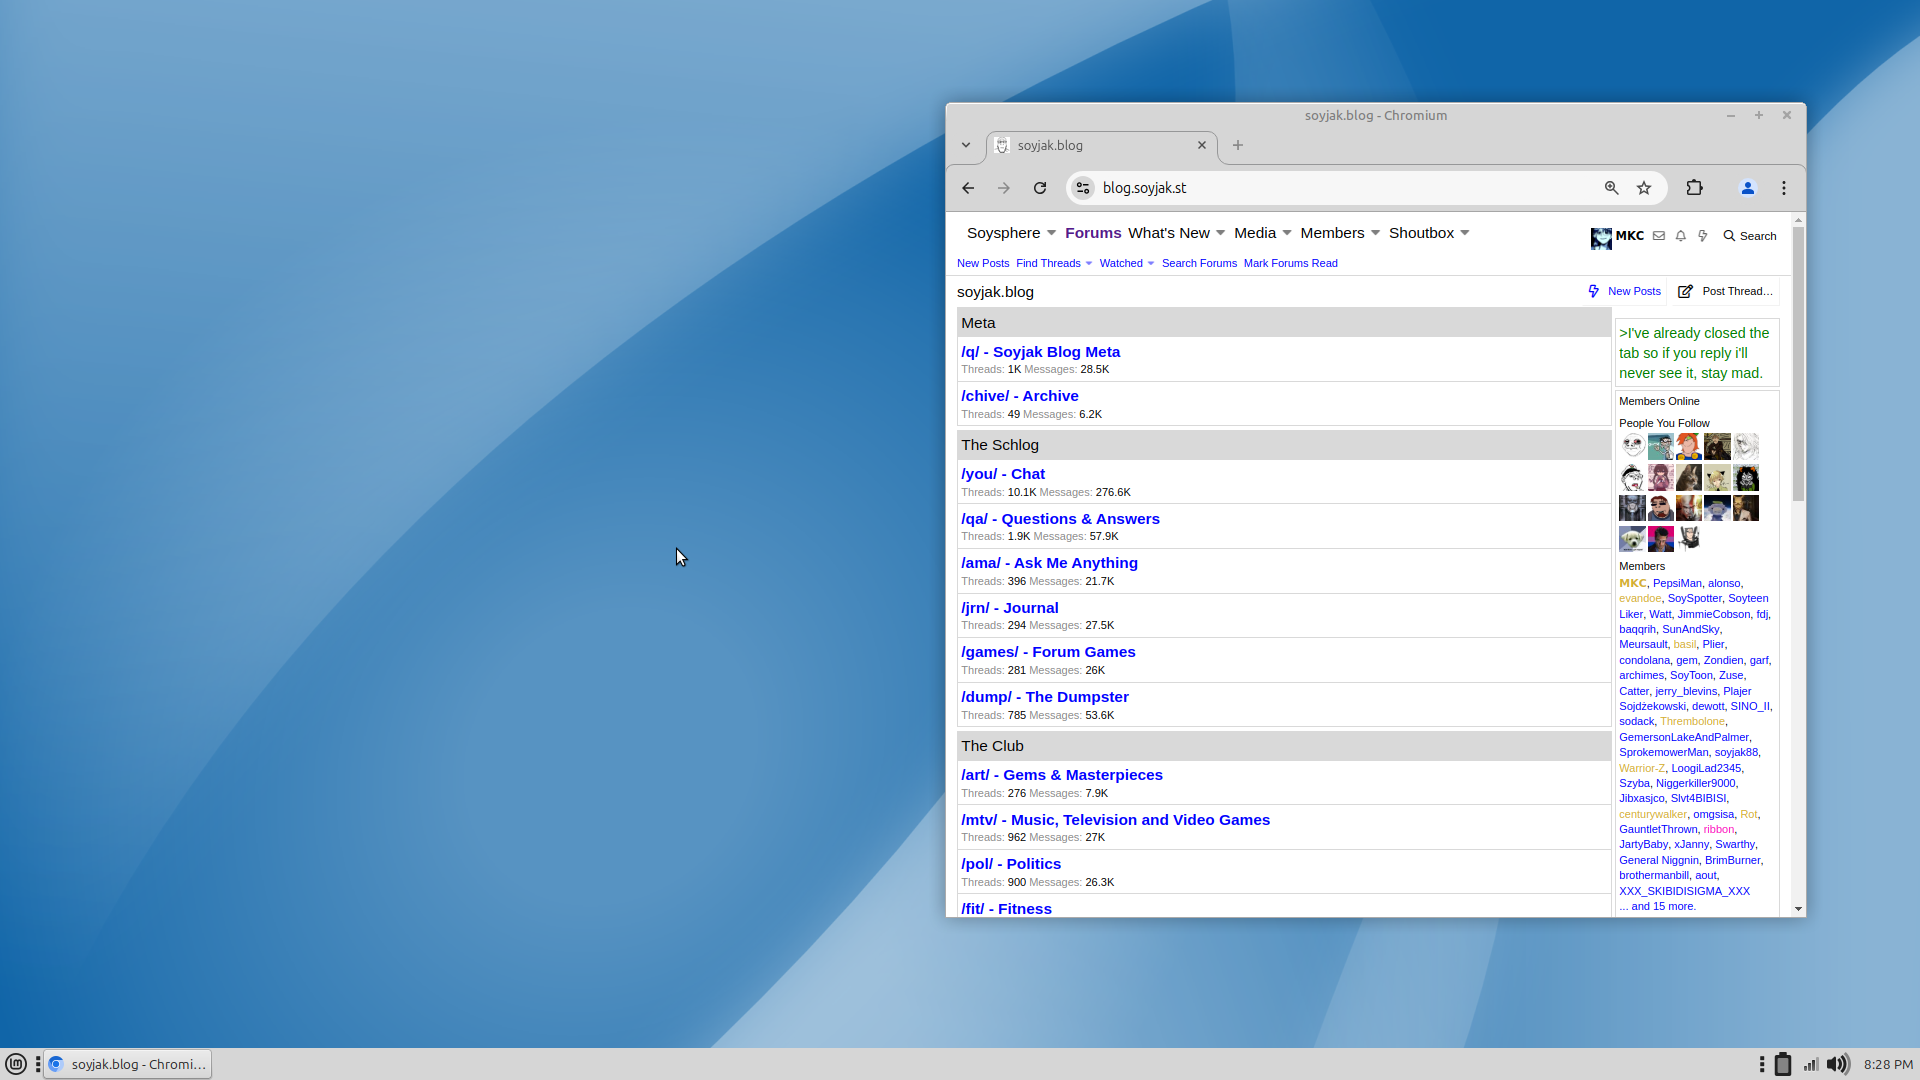
Task: Open forum Search with magnifier
Action: (x=1750, y=236)
